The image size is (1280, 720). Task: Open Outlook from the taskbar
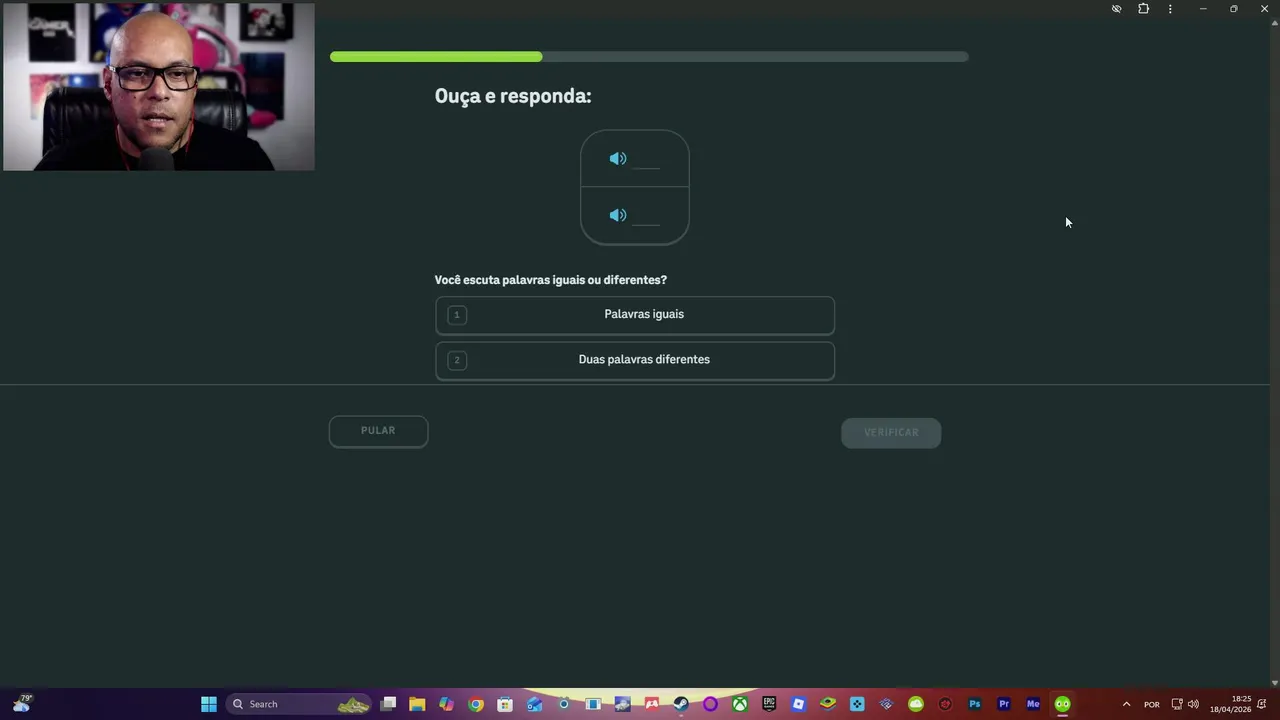534,704
